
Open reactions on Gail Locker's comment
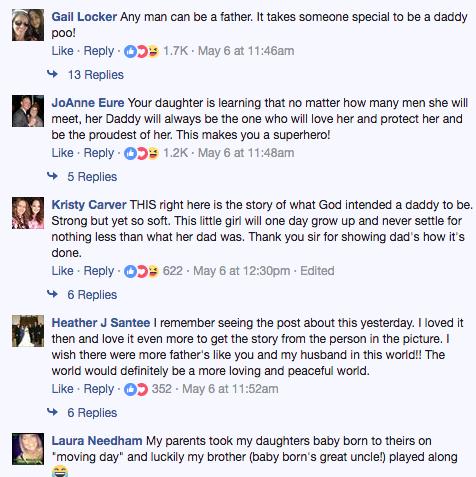click(141, 51)
